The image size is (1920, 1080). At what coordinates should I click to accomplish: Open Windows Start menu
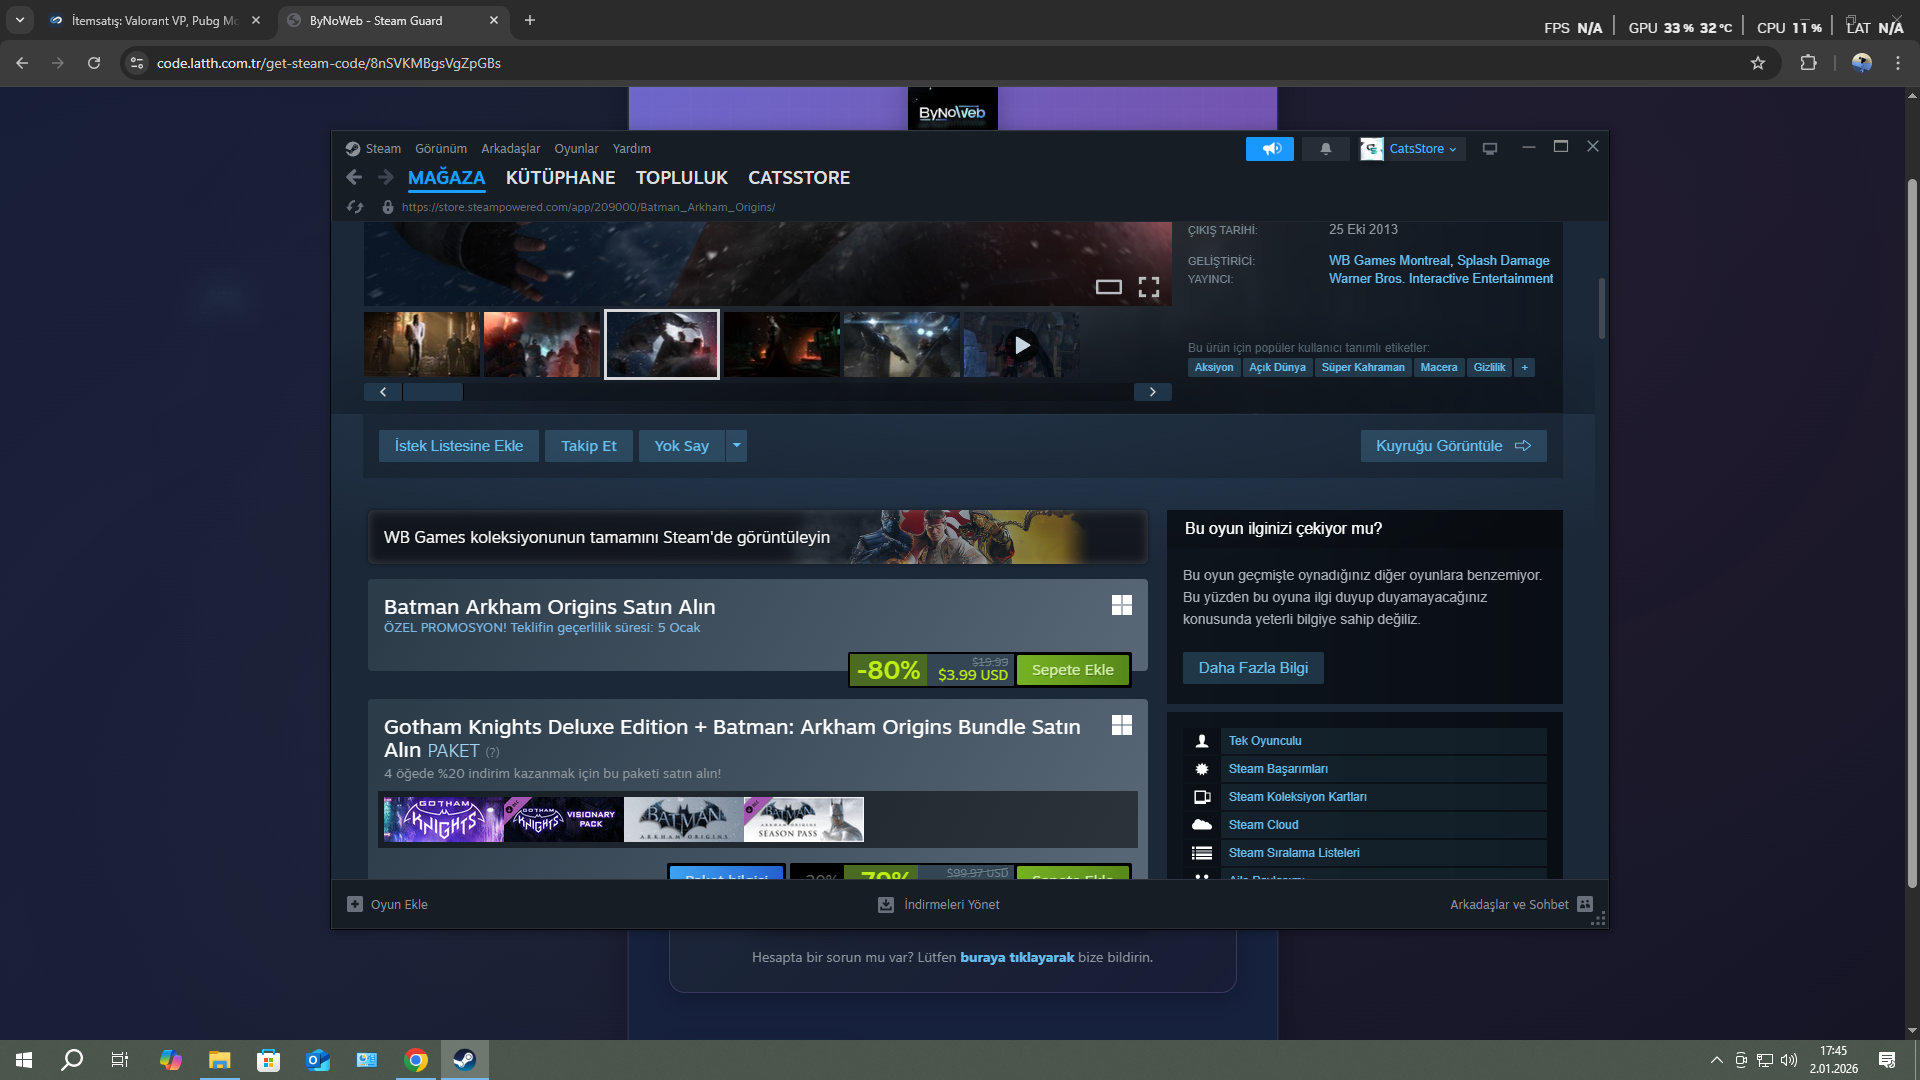(24, 1060)
